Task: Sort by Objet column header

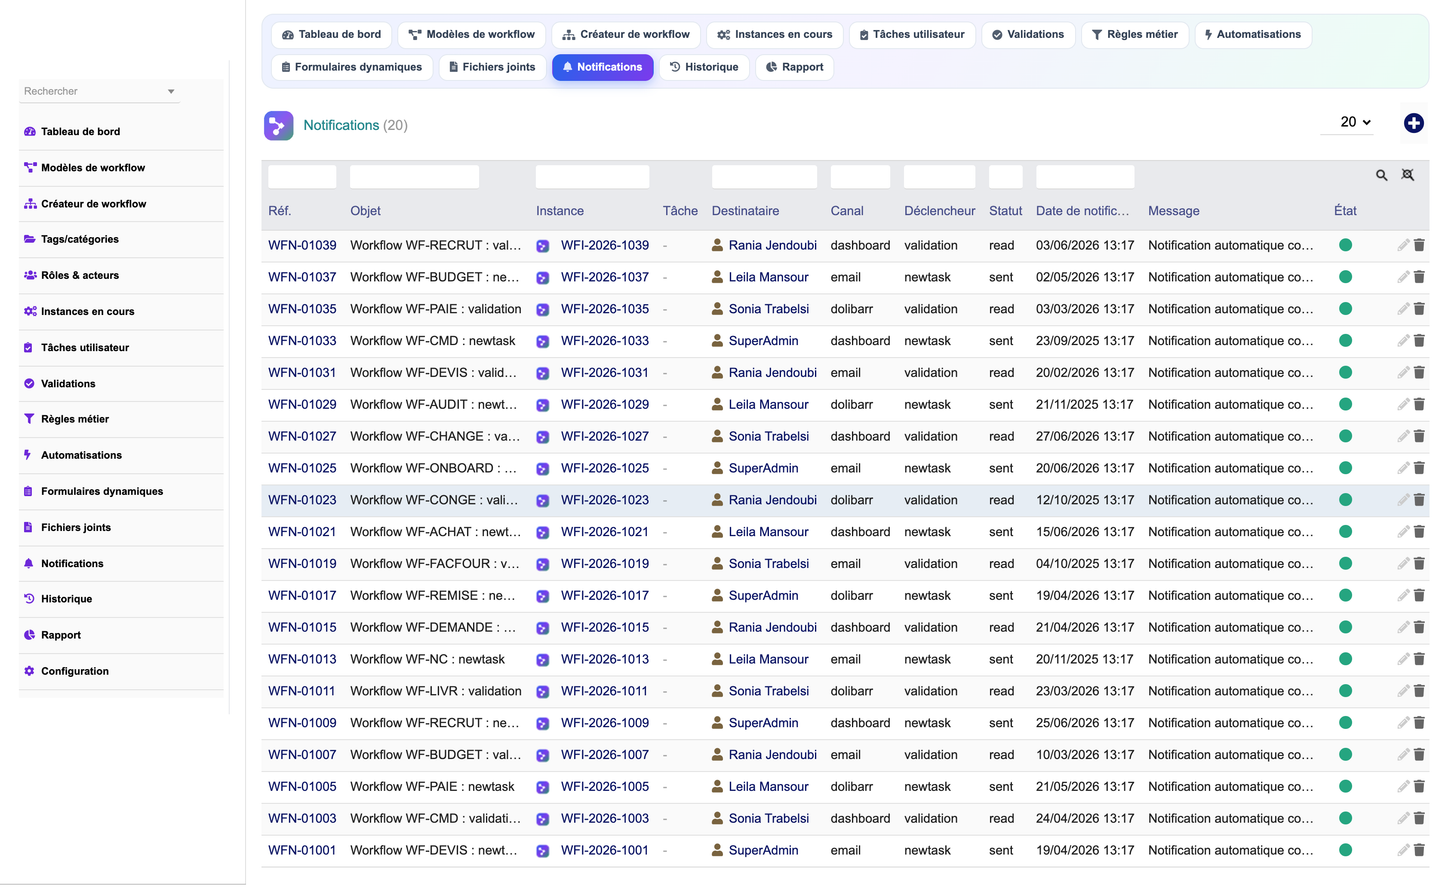Action: [x=365, y=211]
